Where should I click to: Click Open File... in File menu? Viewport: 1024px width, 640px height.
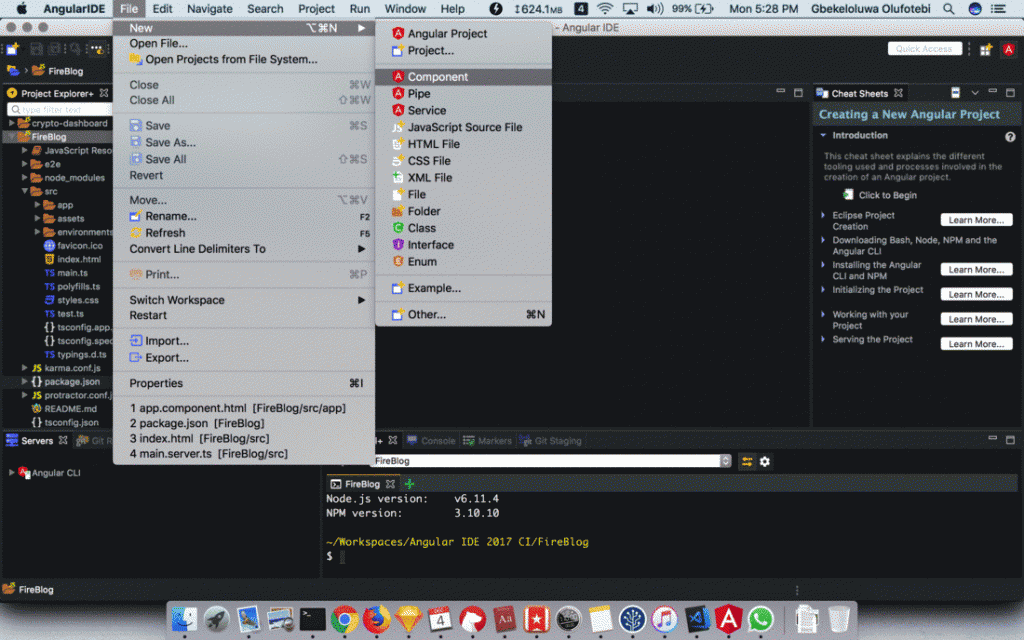[x=244, y=43]
